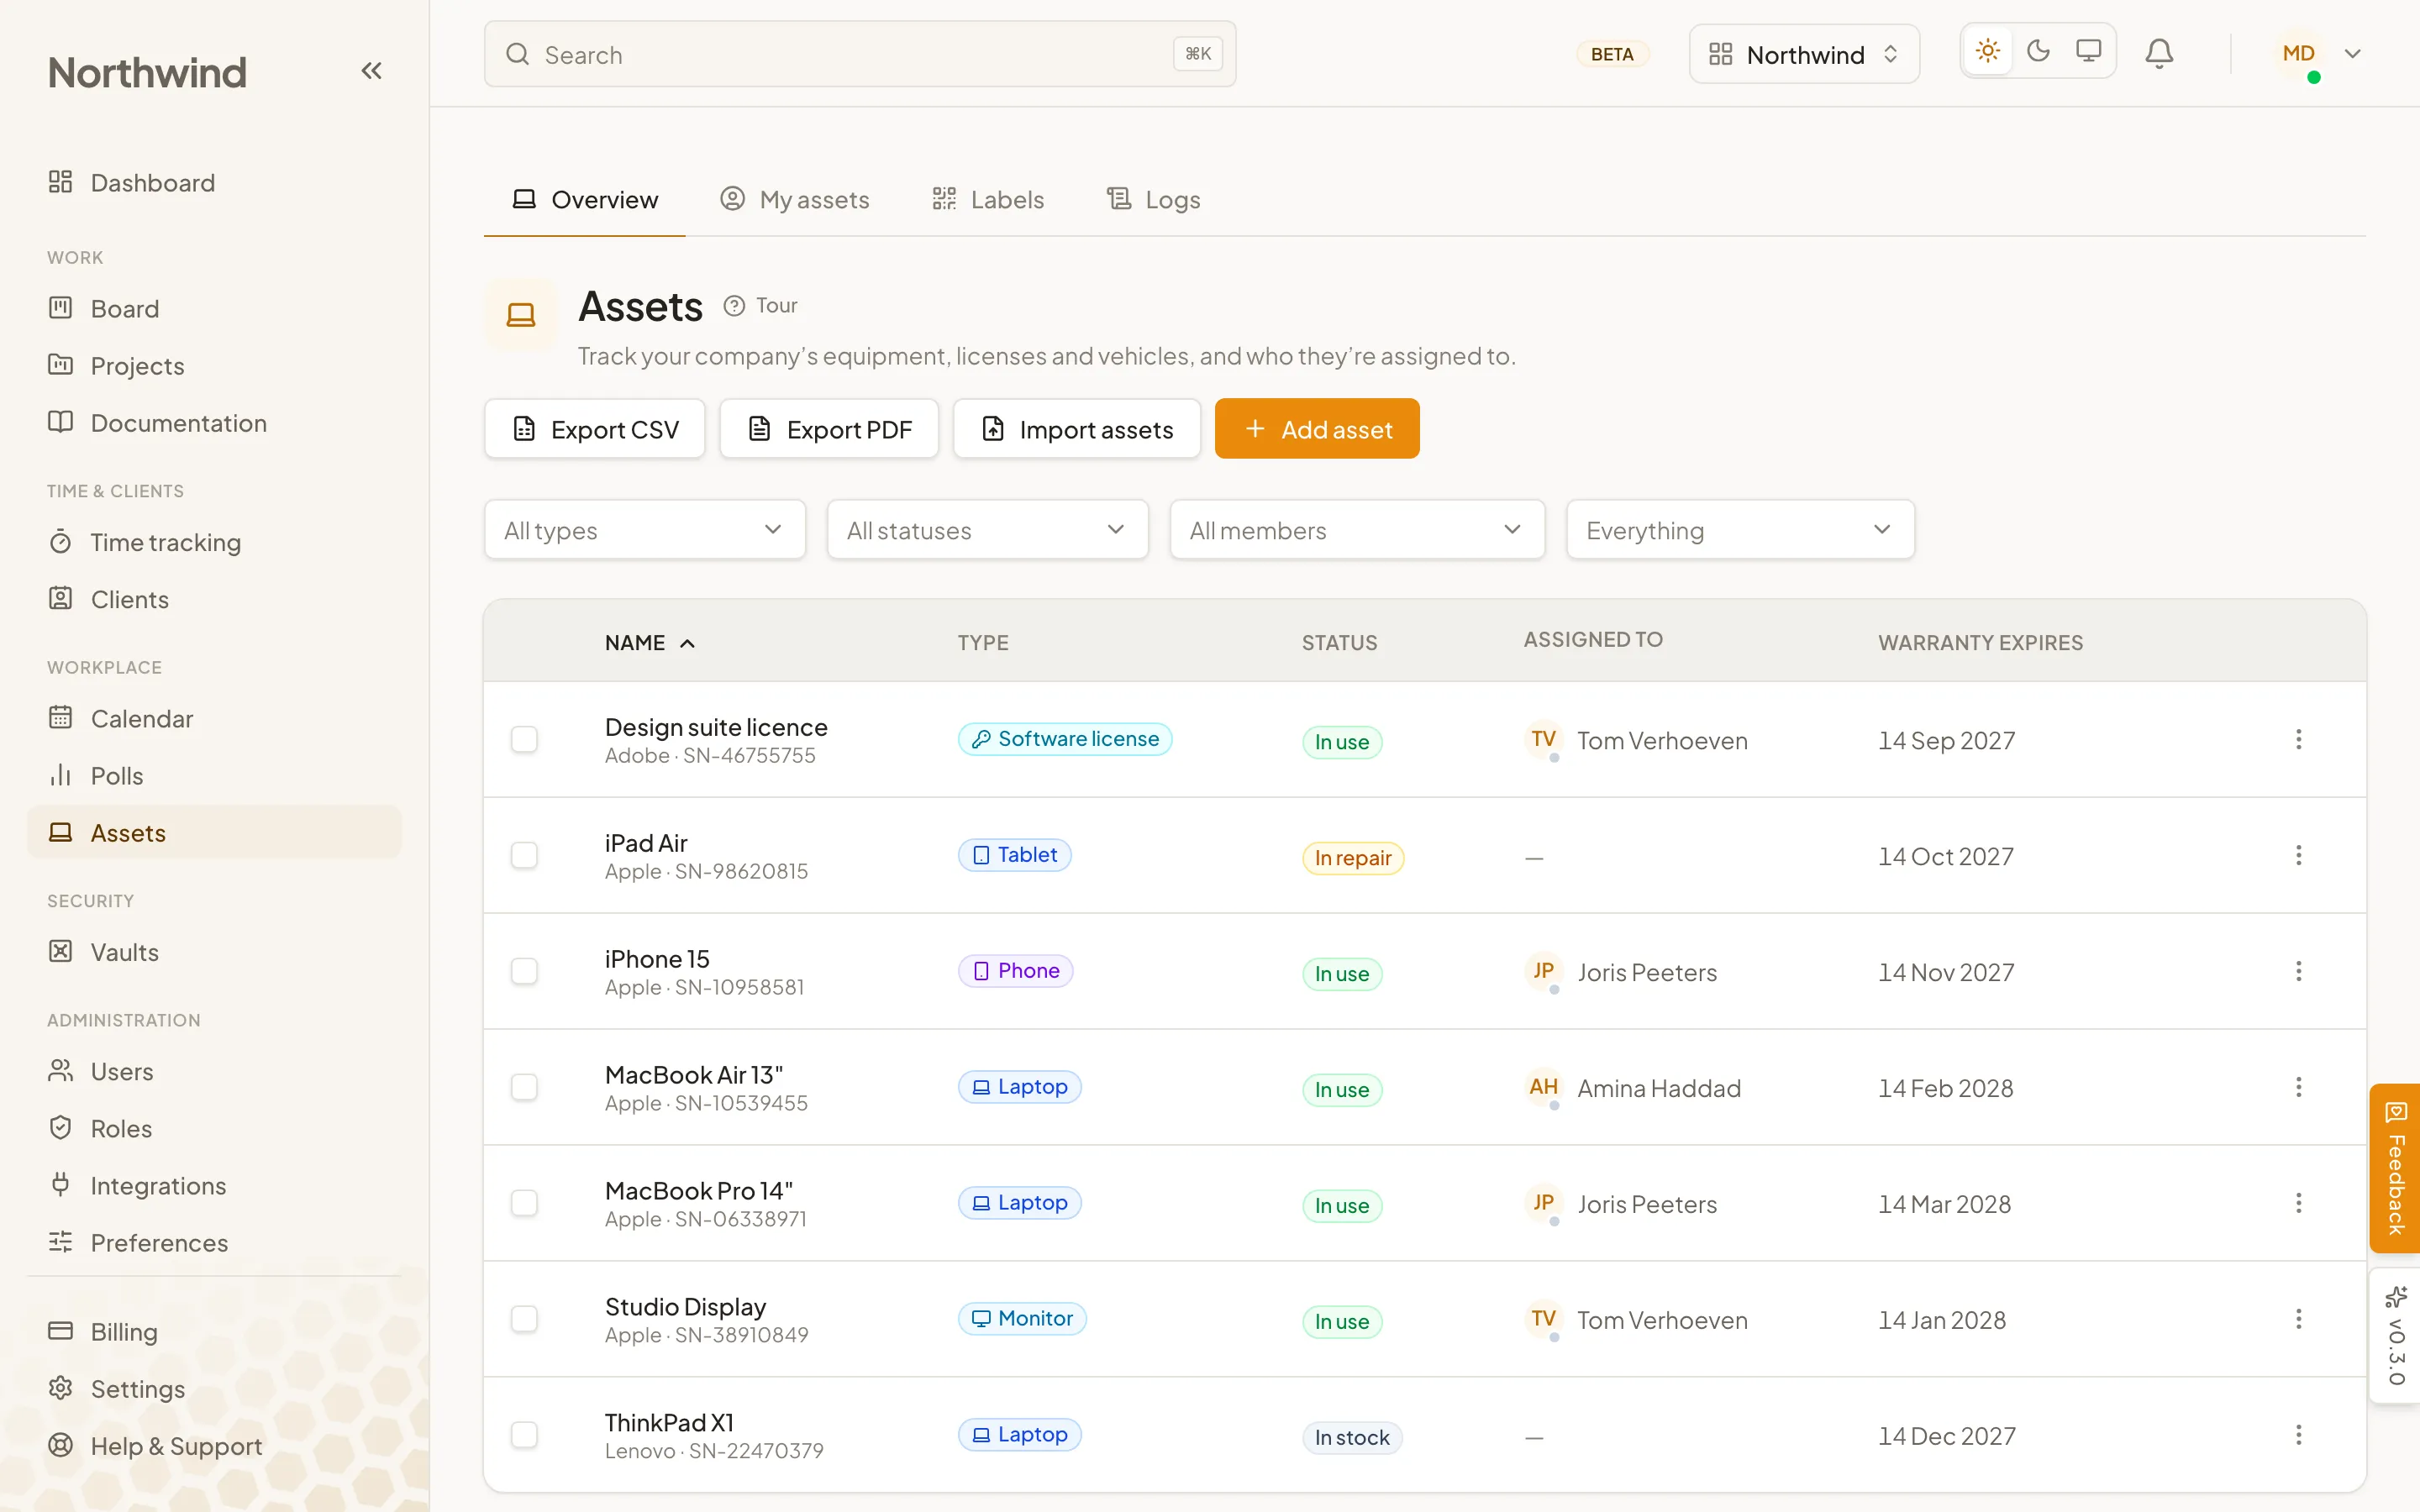2420x1512 pixels.
Task: Open the Northwind workspace switcher
Action: (x=1804, y=54)
